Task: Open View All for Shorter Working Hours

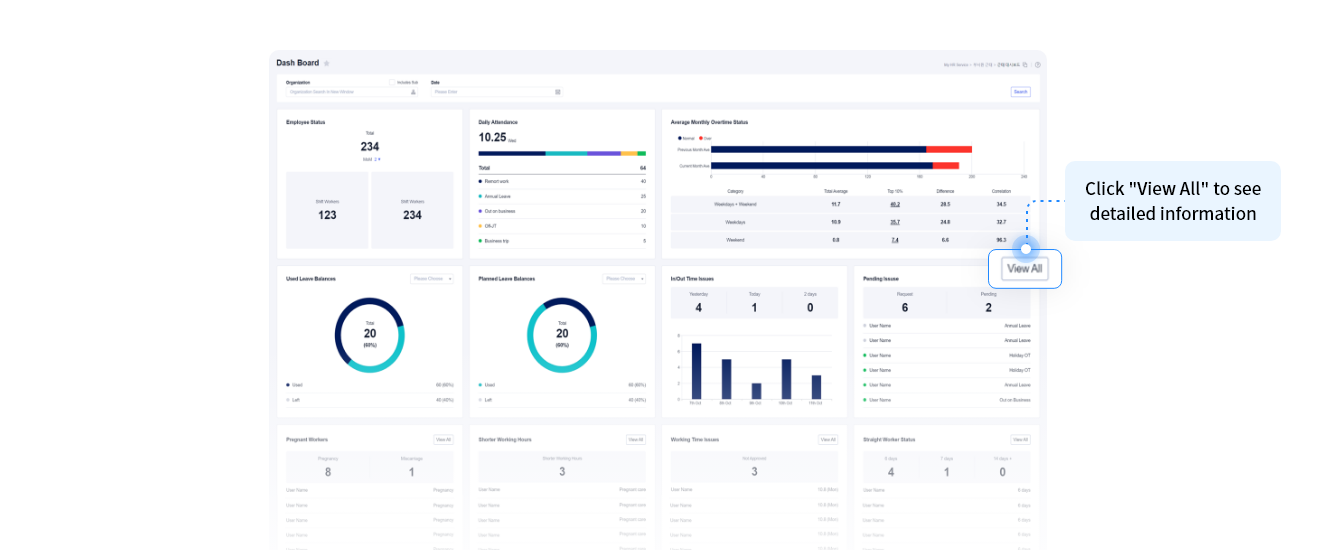Action: coord(635,440)
